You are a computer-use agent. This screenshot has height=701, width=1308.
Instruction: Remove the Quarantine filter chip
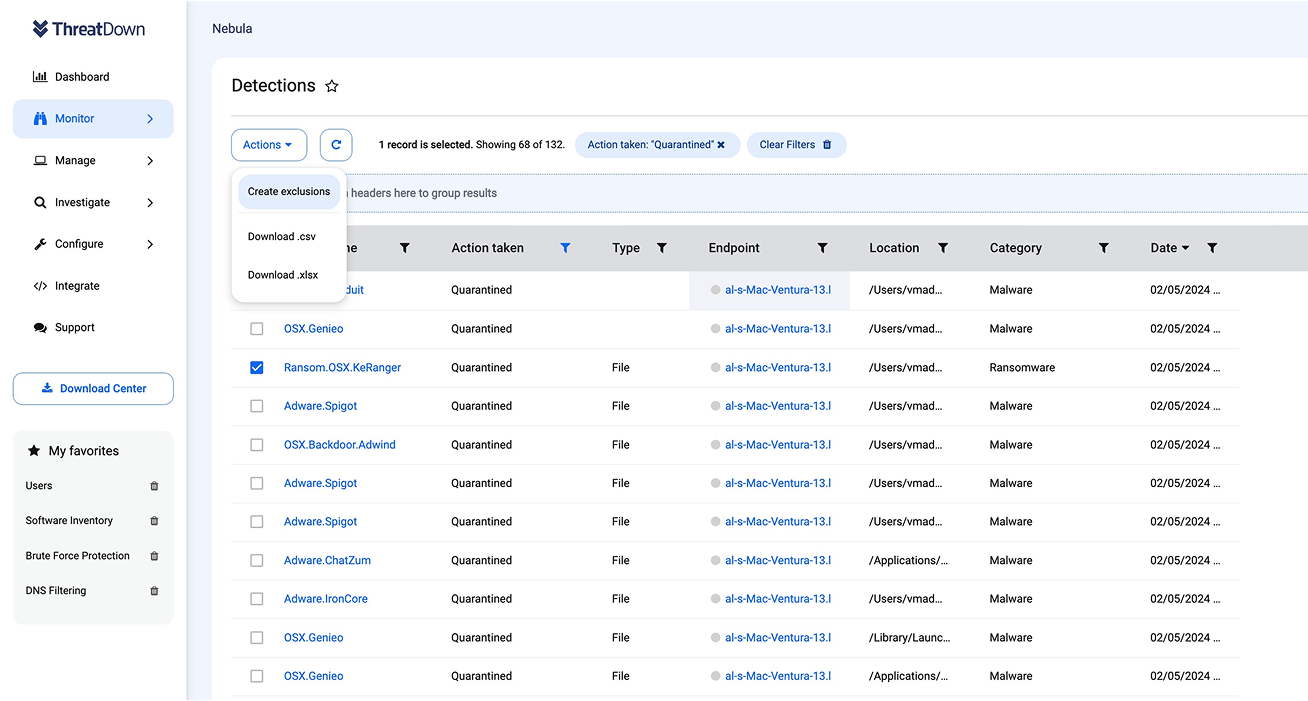pyautogui.click(x=720, y=145)
